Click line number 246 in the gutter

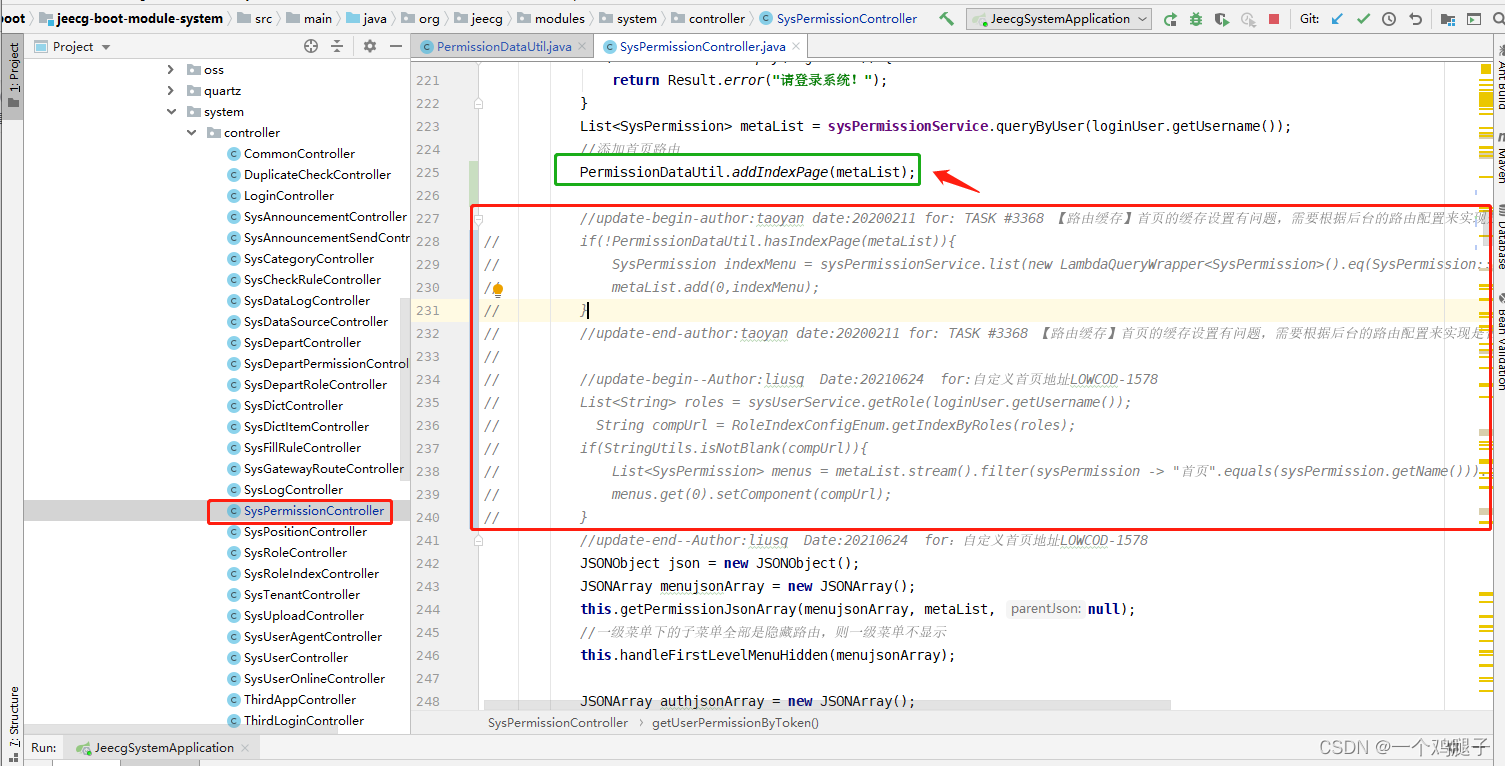427,655
